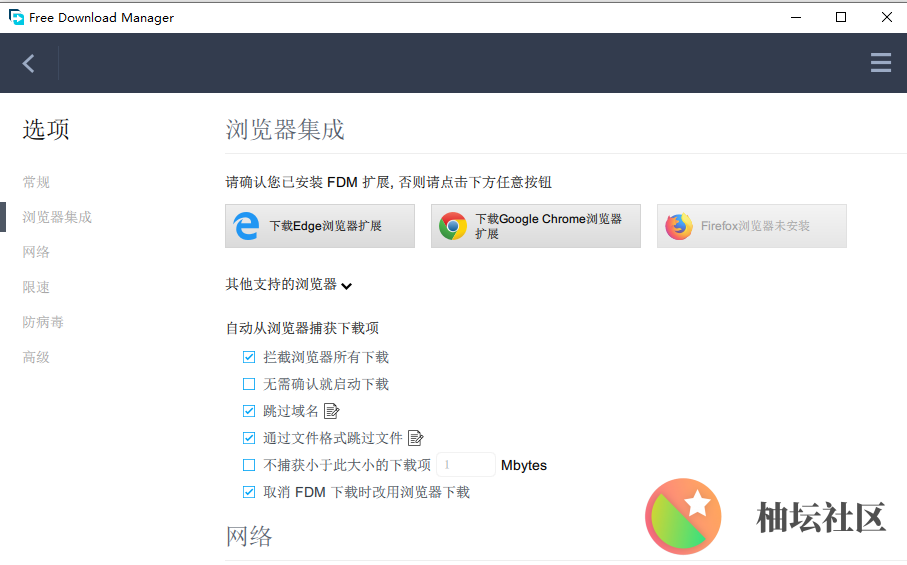Click the Firefox浏览器未安装 button

(x=751, y=226)
